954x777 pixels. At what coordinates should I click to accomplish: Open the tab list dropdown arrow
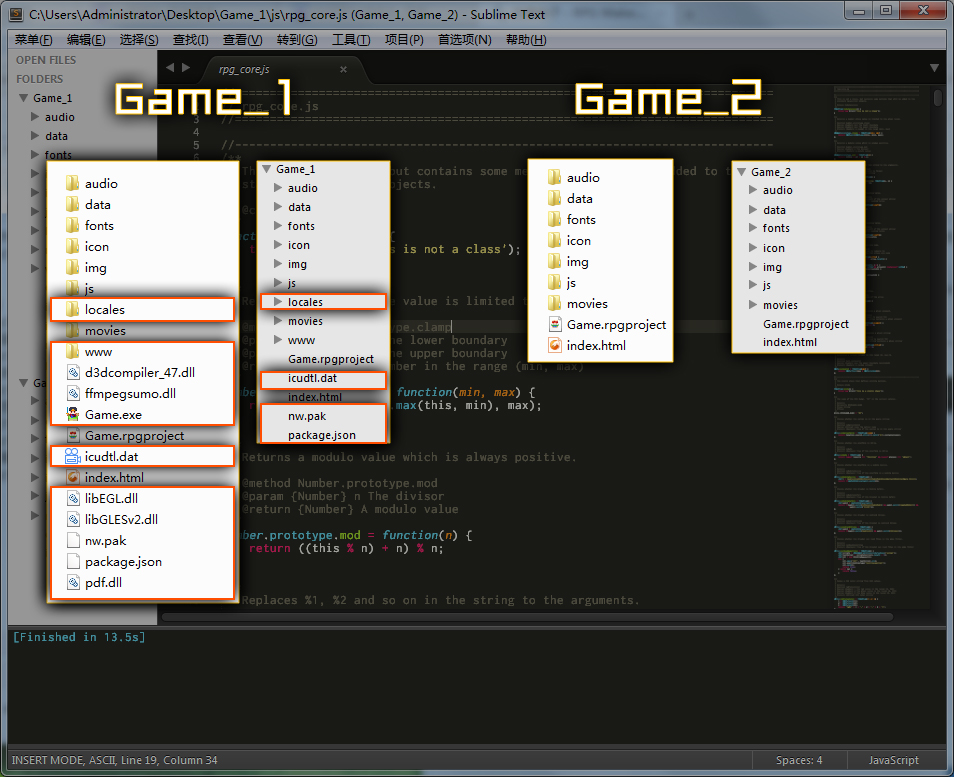point(935,68)
